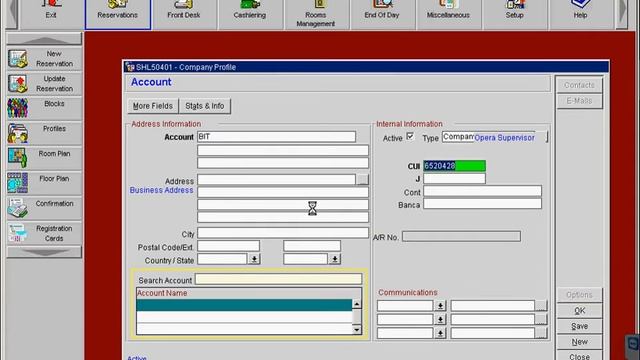The image size is (640, 360).
Task: Open the Help toolbar menu
Action: tap(580, 14)
